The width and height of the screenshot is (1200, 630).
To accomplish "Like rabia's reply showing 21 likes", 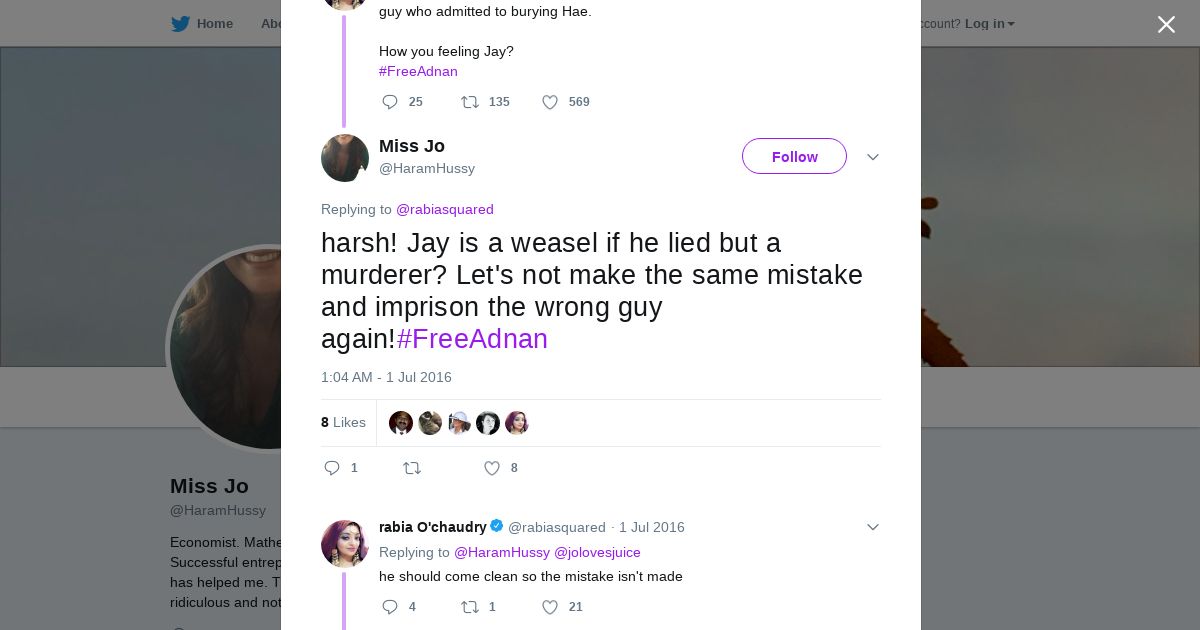I will (550, 607).
